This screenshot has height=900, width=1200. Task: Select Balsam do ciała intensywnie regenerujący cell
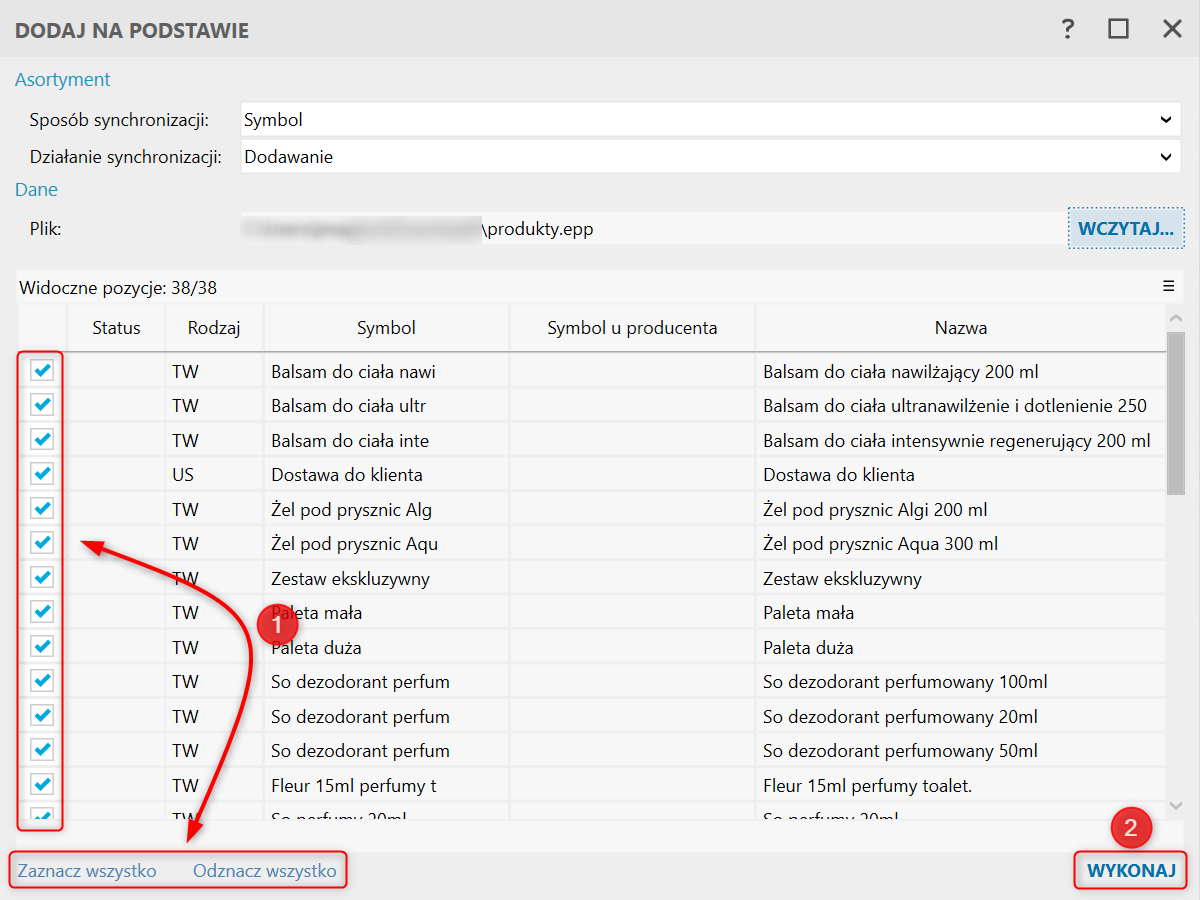click(960, 440)
